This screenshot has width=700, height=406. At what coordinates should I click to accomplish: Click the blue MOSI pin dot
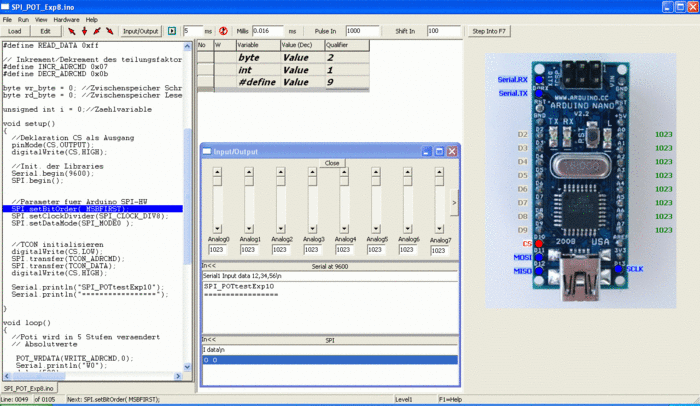tap(539, 257)
